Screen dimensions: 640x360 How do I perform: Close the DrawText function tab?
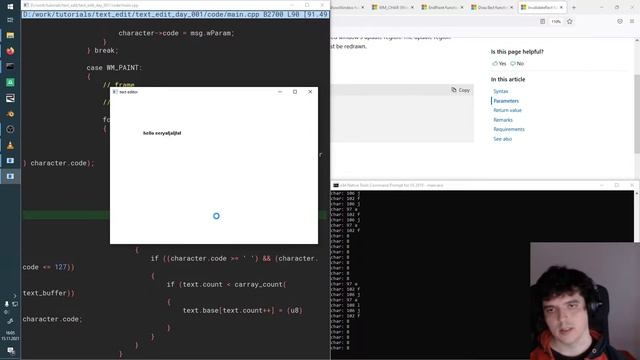(x=512, y=7)
